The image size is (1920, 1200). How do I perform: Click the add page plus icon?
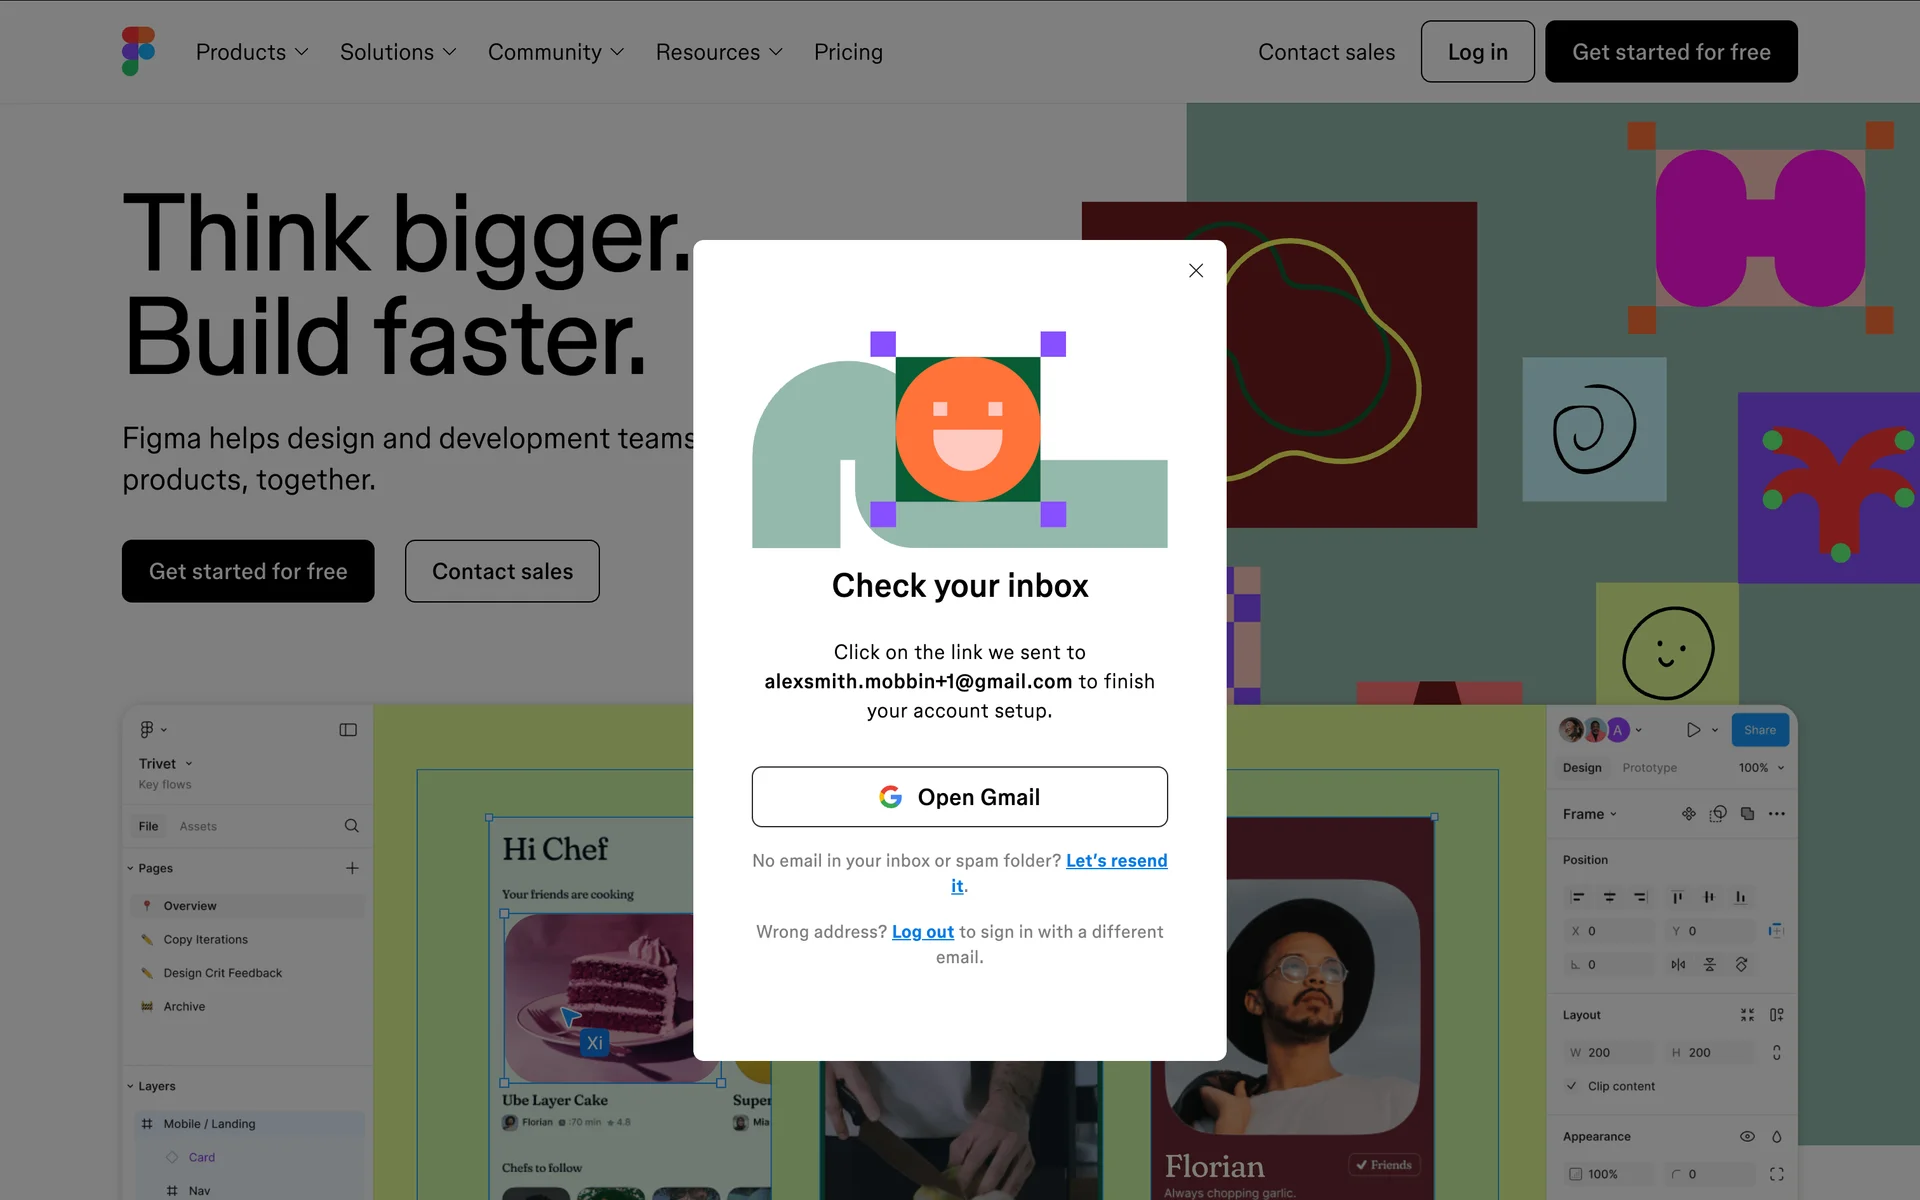pos(352,868)
